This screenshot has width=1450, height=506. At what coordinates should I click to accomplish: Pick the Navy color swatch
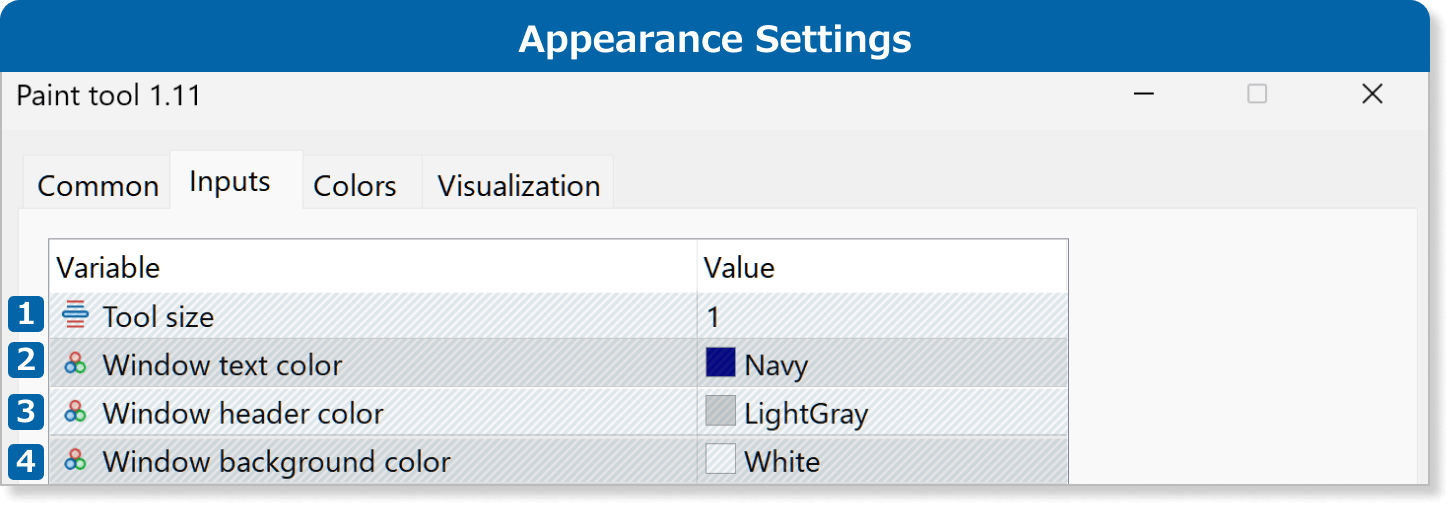tap(720, 363)
